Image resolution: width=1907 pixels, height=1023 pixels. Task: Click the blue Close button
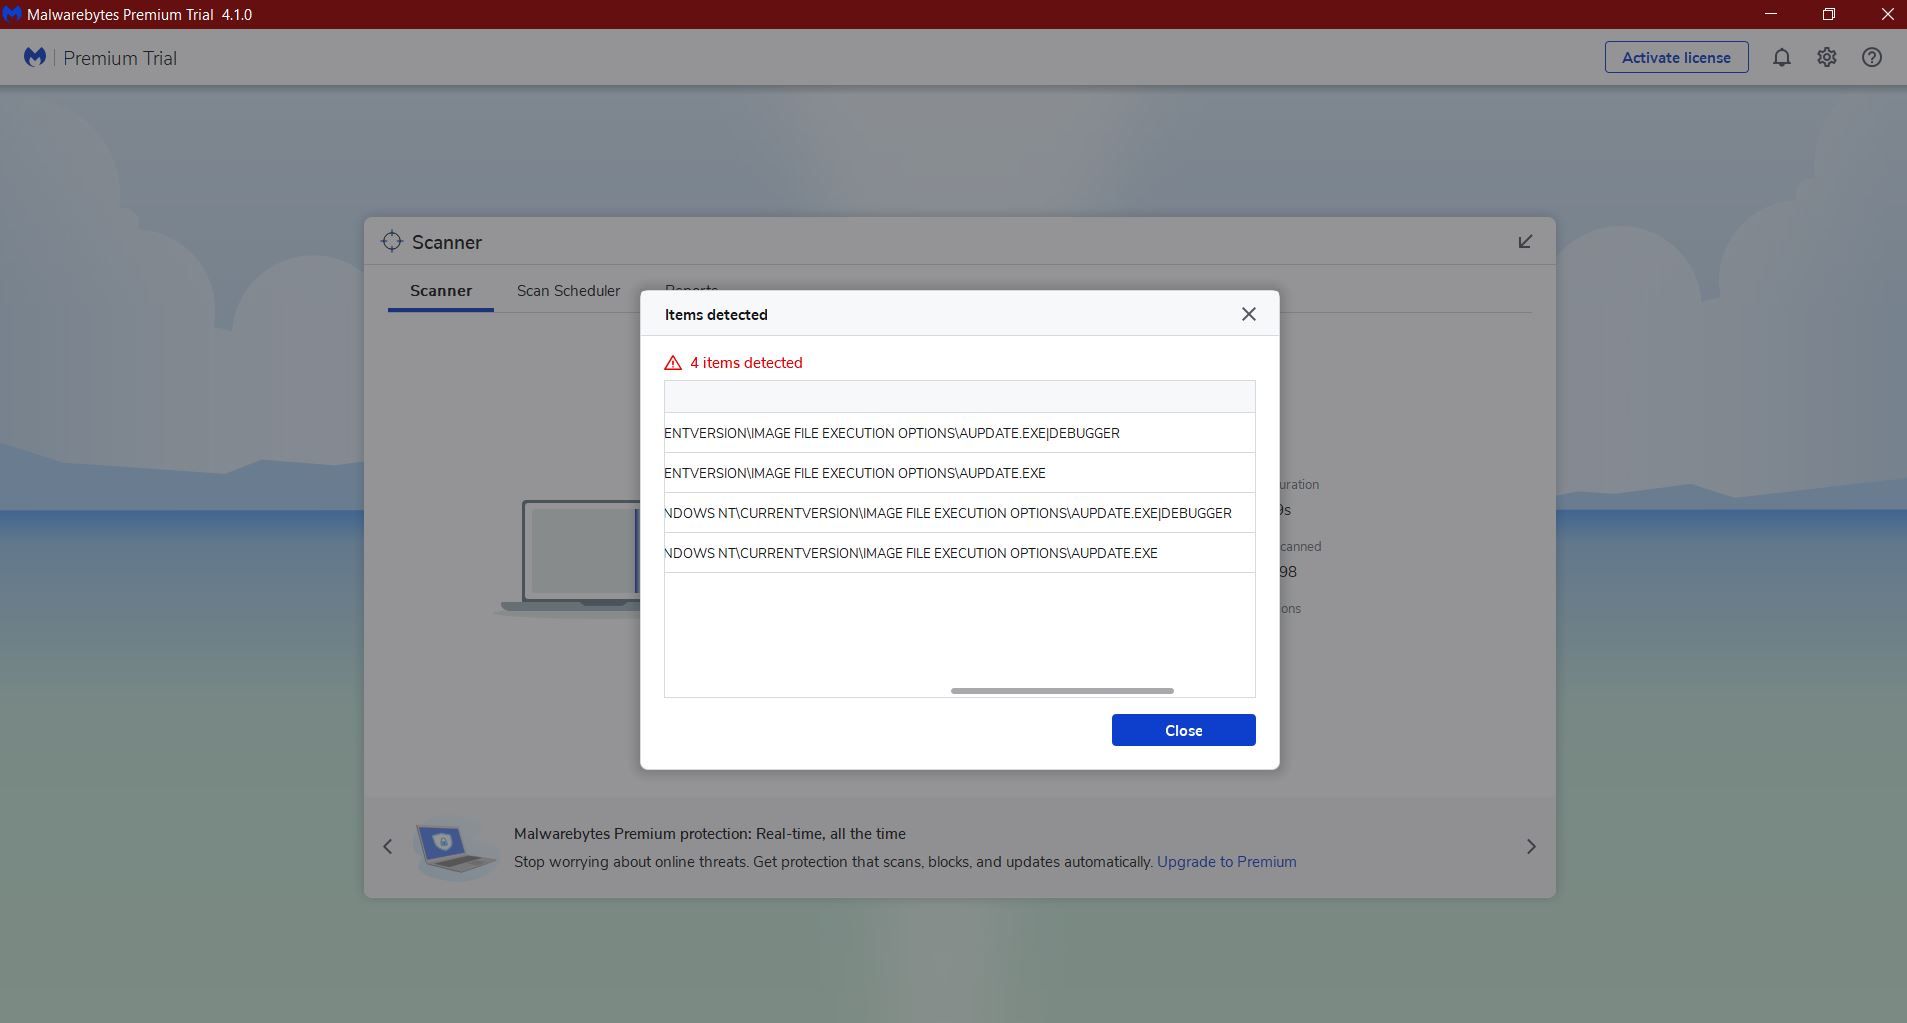(1183, 730)
